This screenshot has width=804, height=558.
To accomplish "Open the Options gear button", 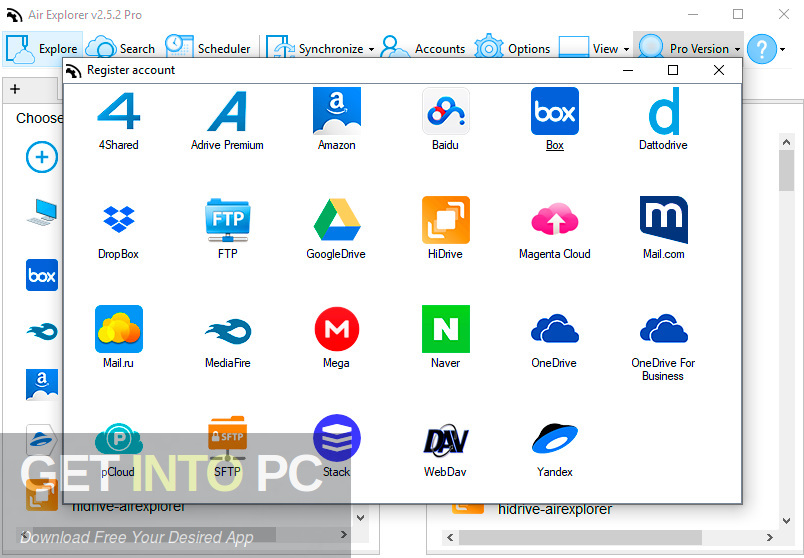I will pos(512,49).
